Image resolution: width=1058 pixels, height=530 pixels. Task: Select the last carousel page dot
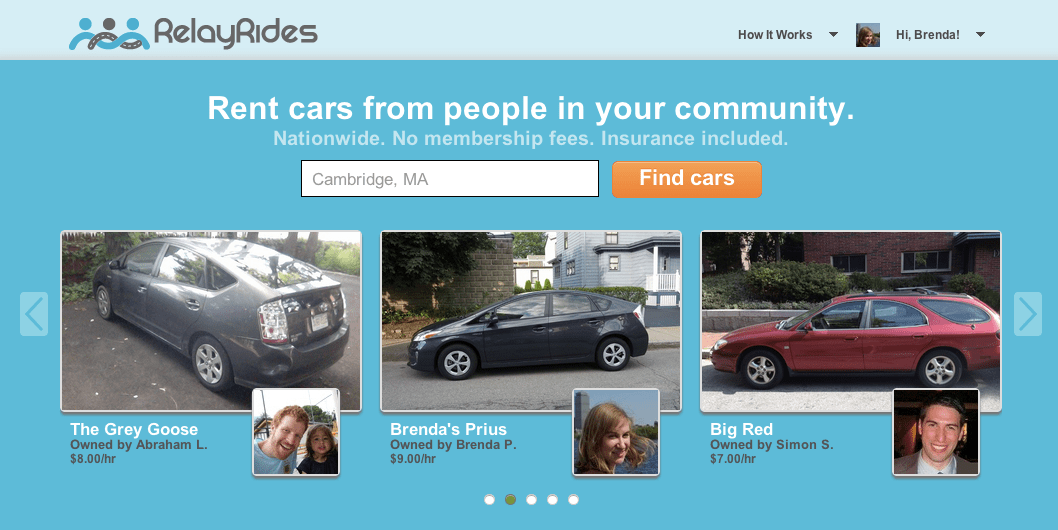(573, 500)
